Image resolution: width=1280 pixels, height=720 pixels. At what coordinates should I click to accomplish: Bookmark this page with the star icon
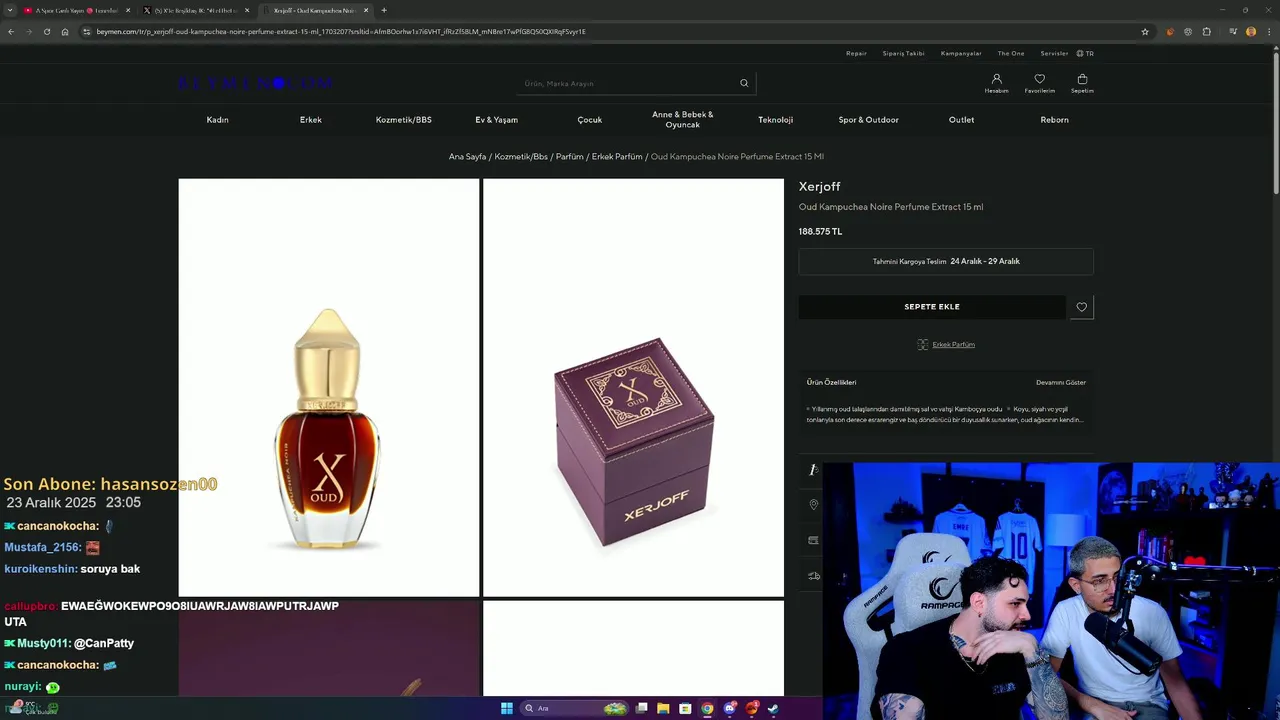pyautogui.click(x=1145, y=31)
